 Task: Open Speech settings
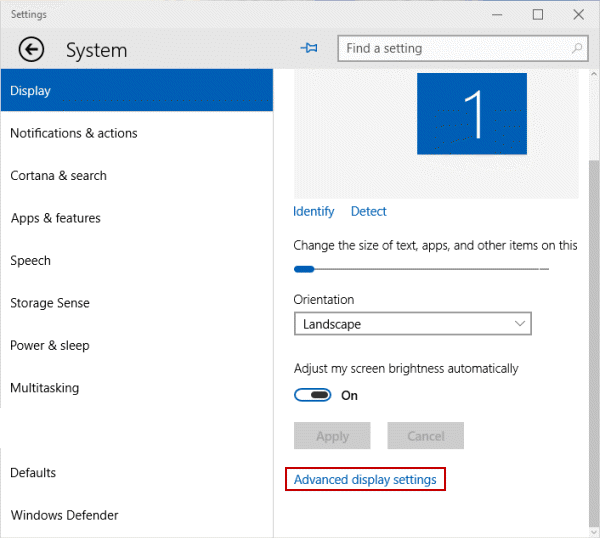[30, 261]
